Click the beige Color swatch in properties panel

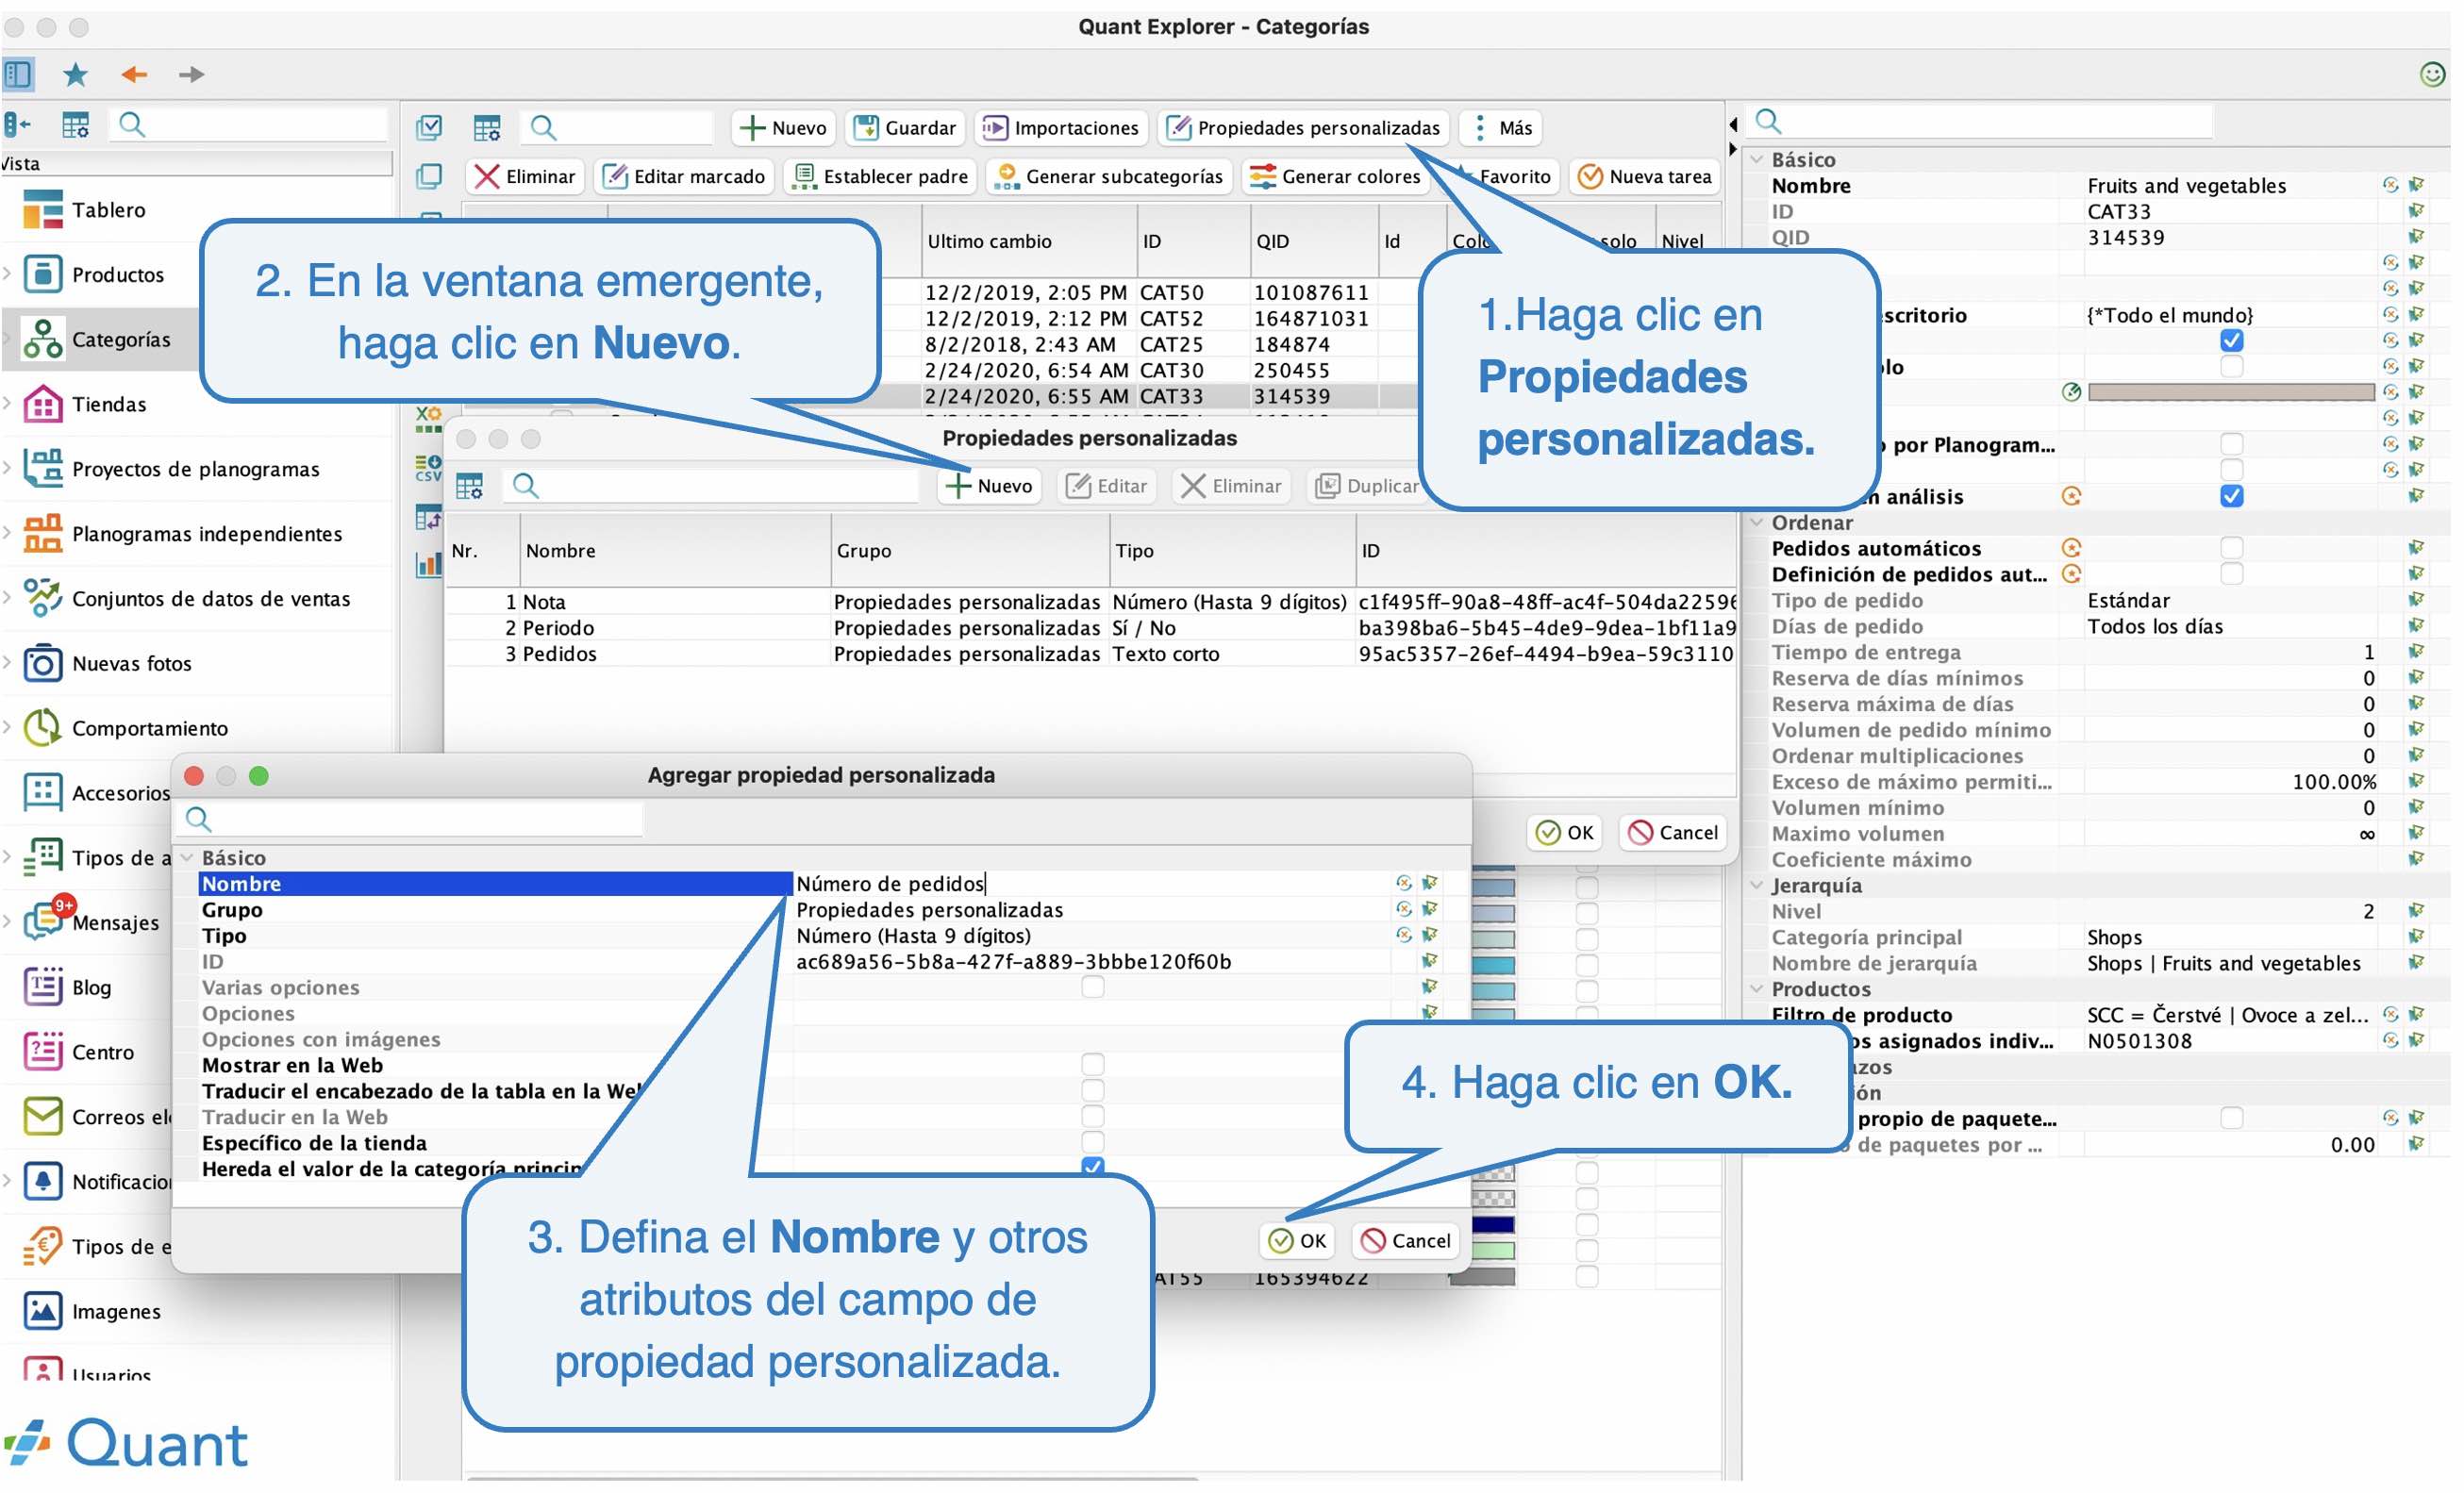click(x=2231, y=392)
